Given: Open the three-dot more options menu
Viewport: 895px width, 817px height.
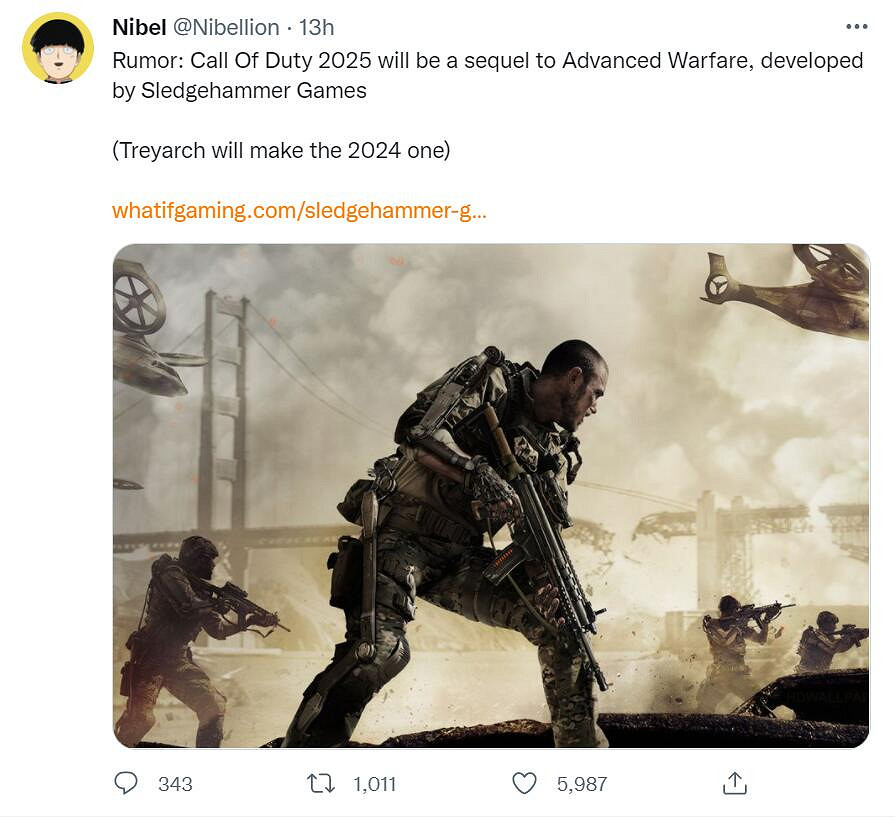Looking at the screenshot, I should (857, 27).
